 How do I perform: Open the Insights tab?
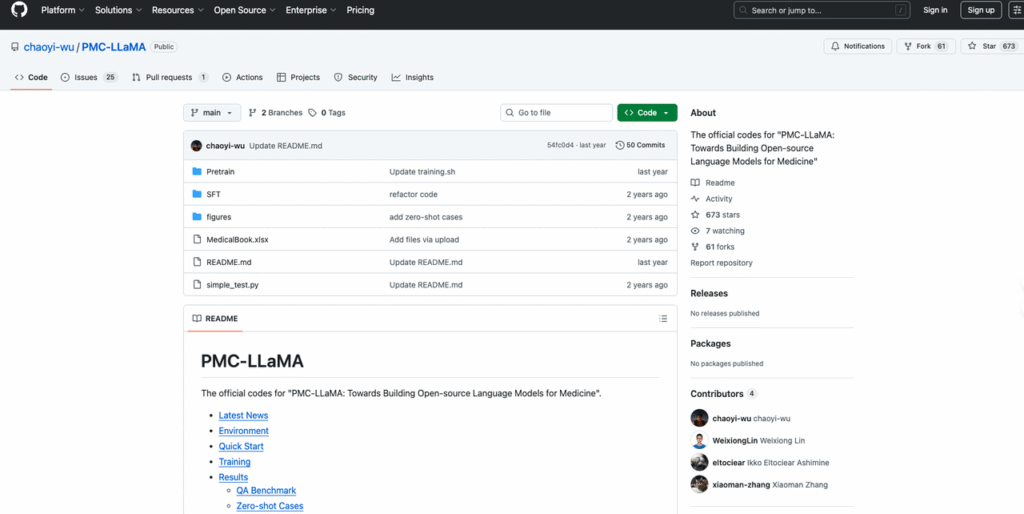point(413,77)
